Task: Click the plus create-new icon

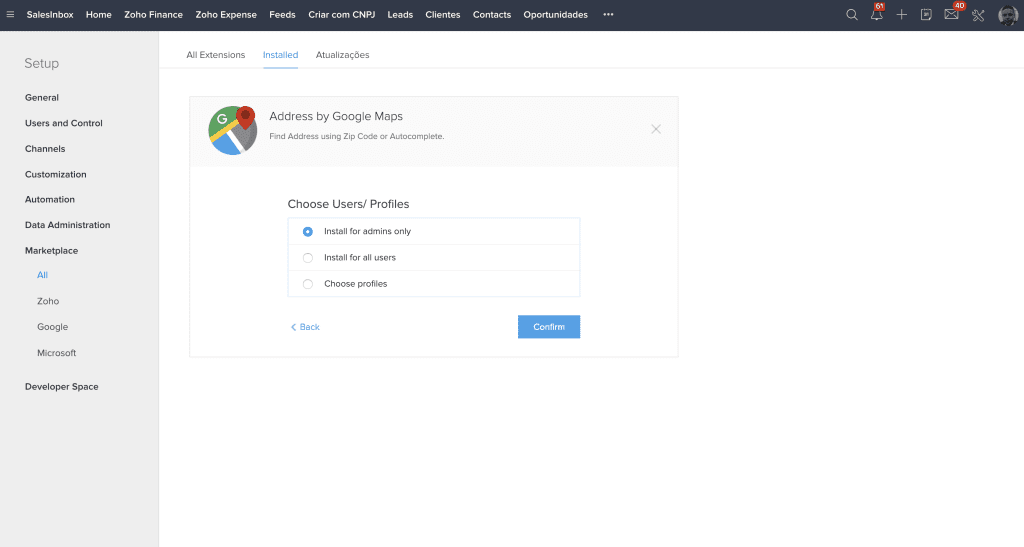Action: pos(902,15)
